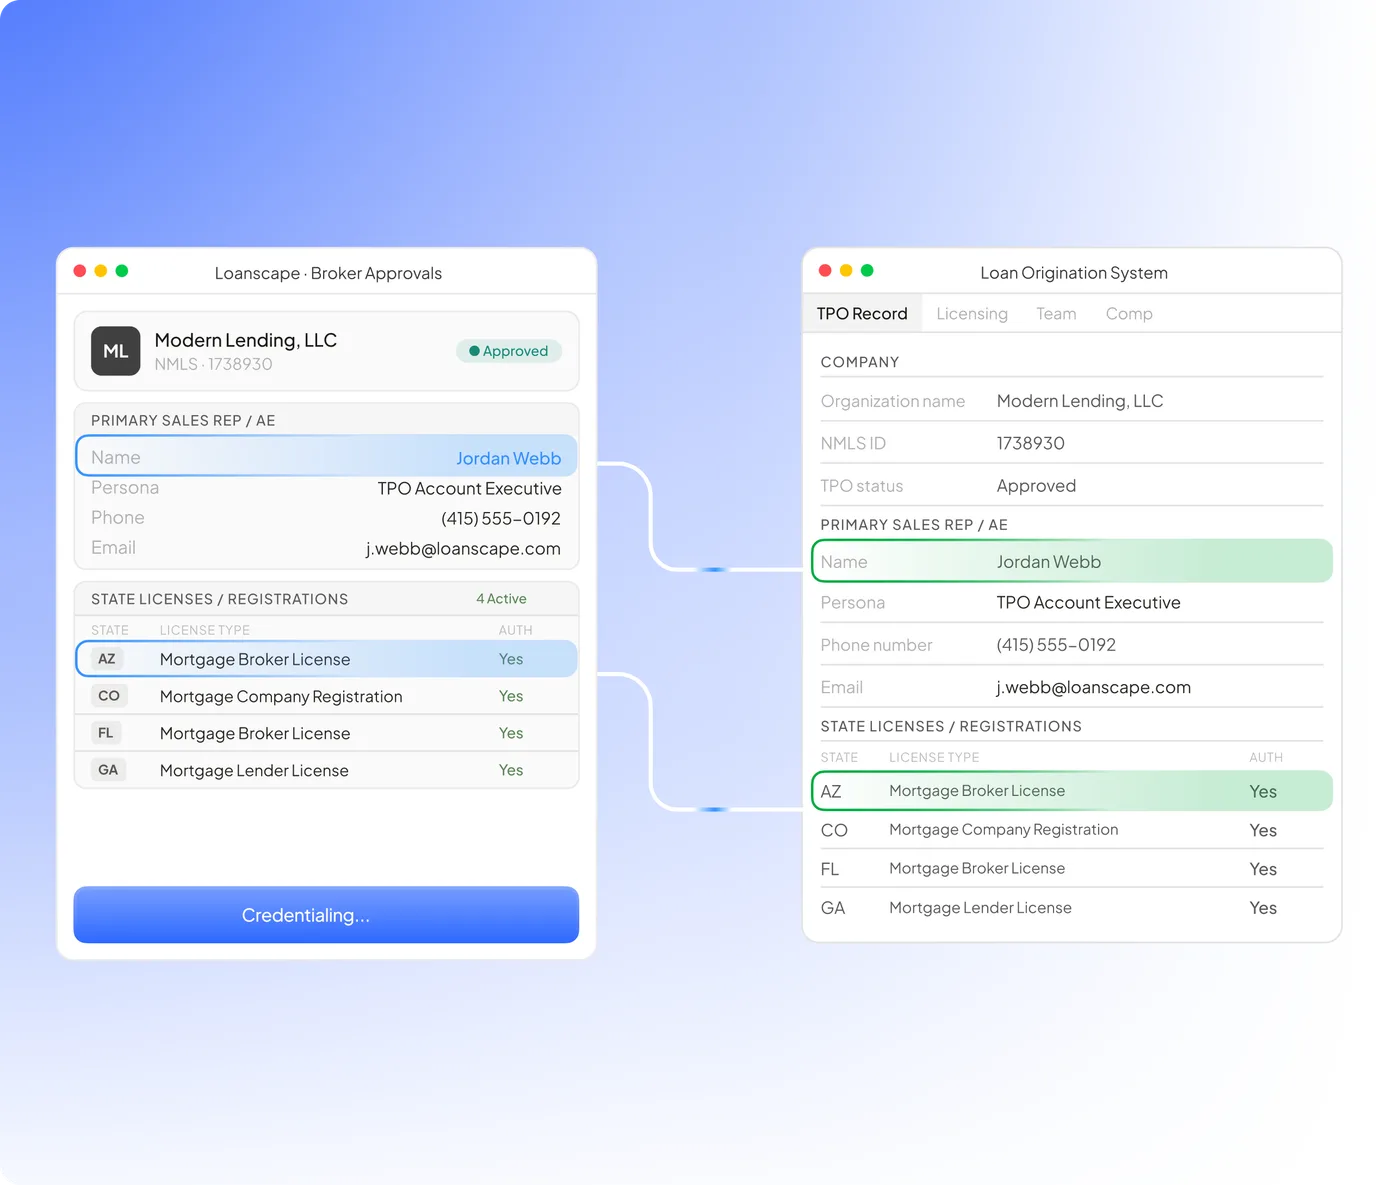Click NMLS ID value 1738930 in Loan Origination System

pyautogui.click(x=1030, y=443)
